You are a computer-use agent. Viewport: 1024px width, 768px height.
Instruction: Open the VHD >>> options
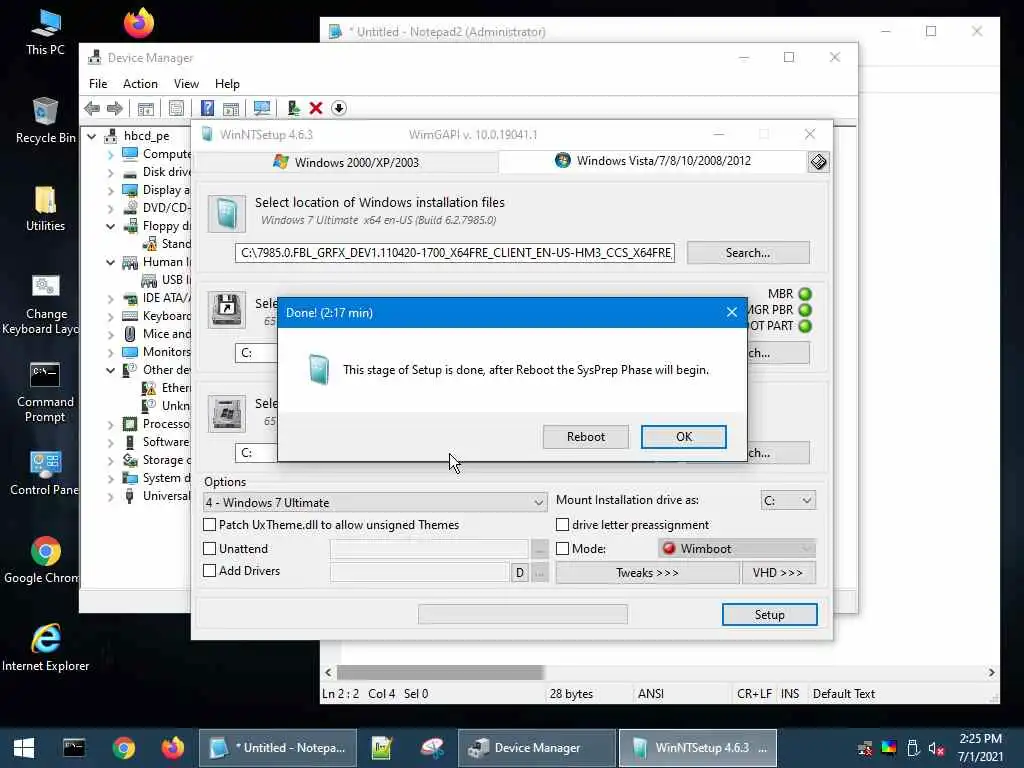[778, 573]
